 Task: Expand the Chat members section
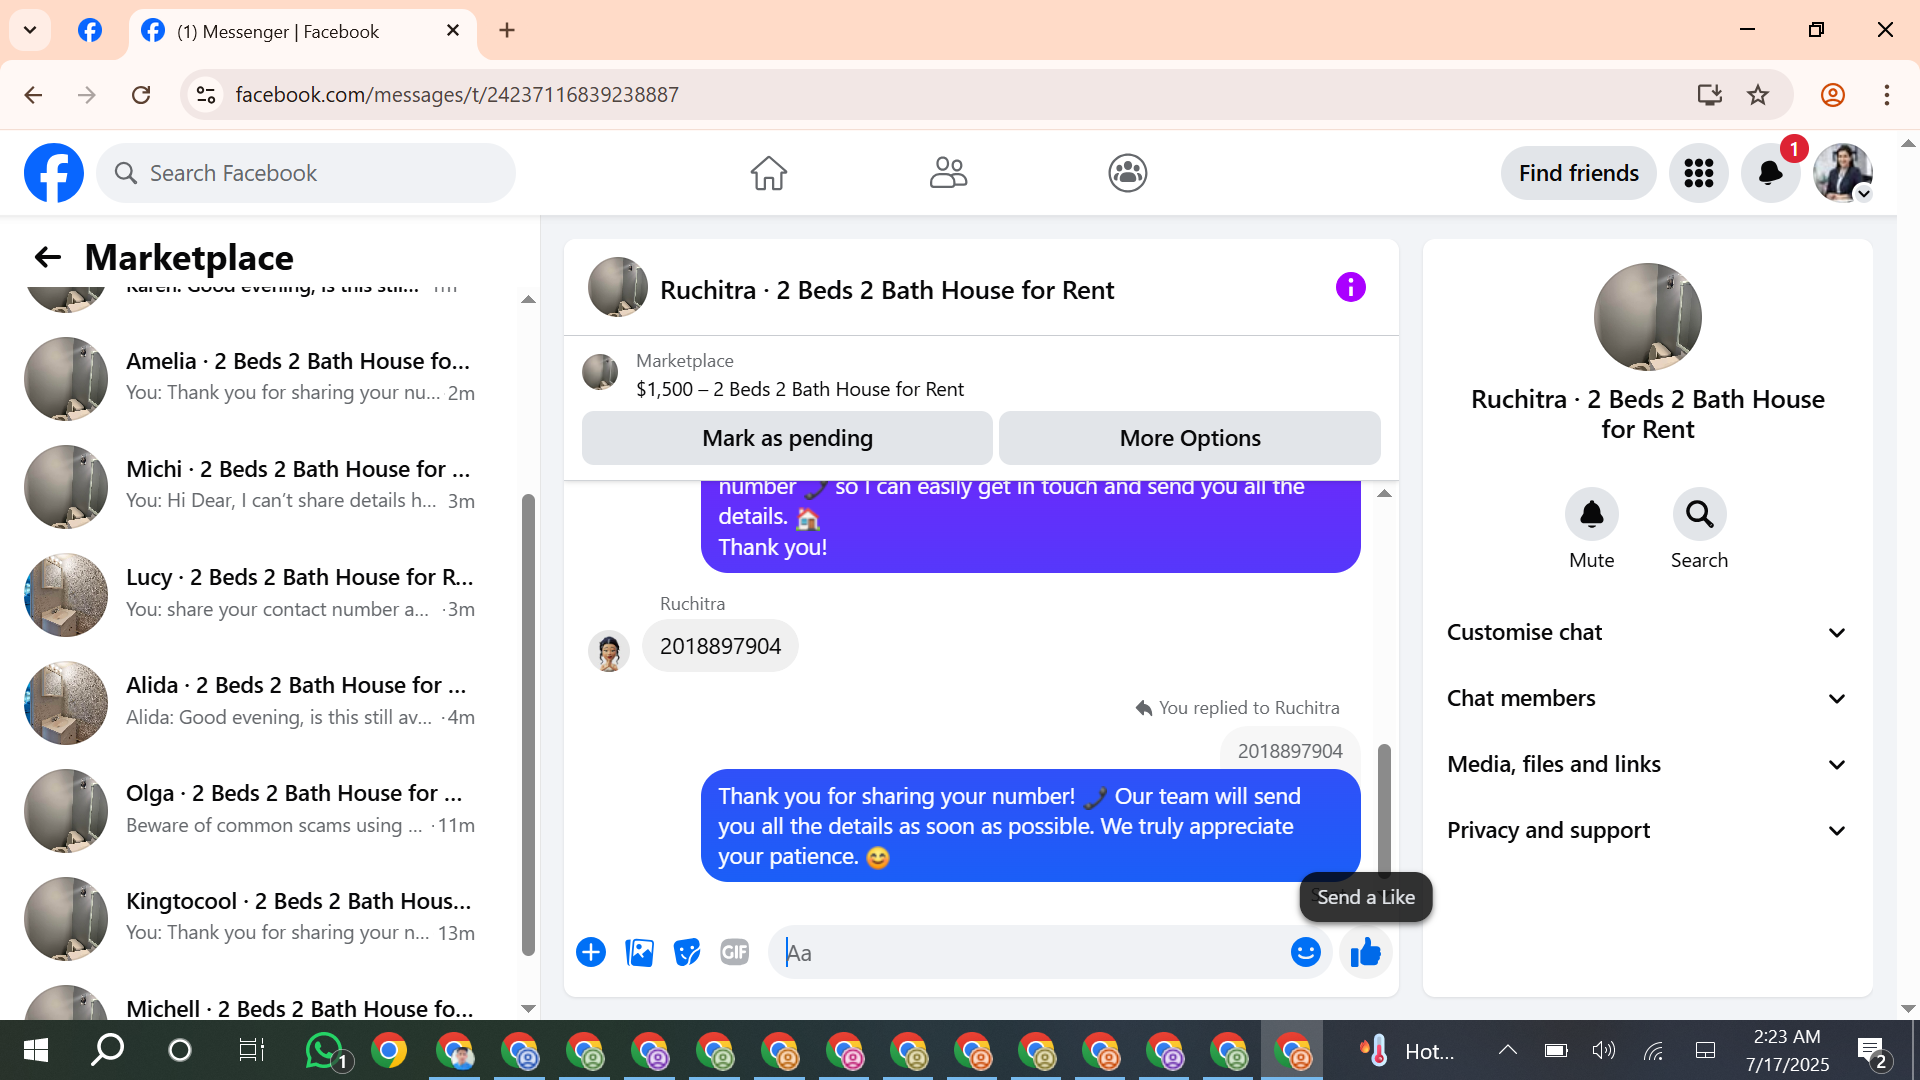pos(1647,699)
